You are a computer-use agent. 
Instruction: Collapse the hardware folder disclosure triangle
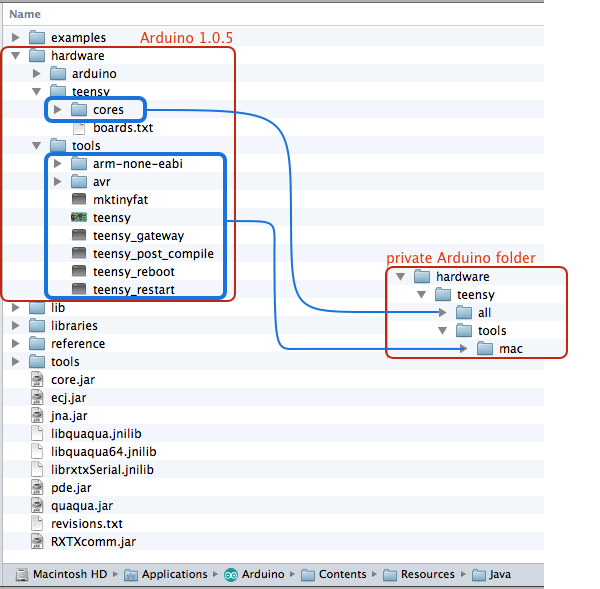click(15, 56)
